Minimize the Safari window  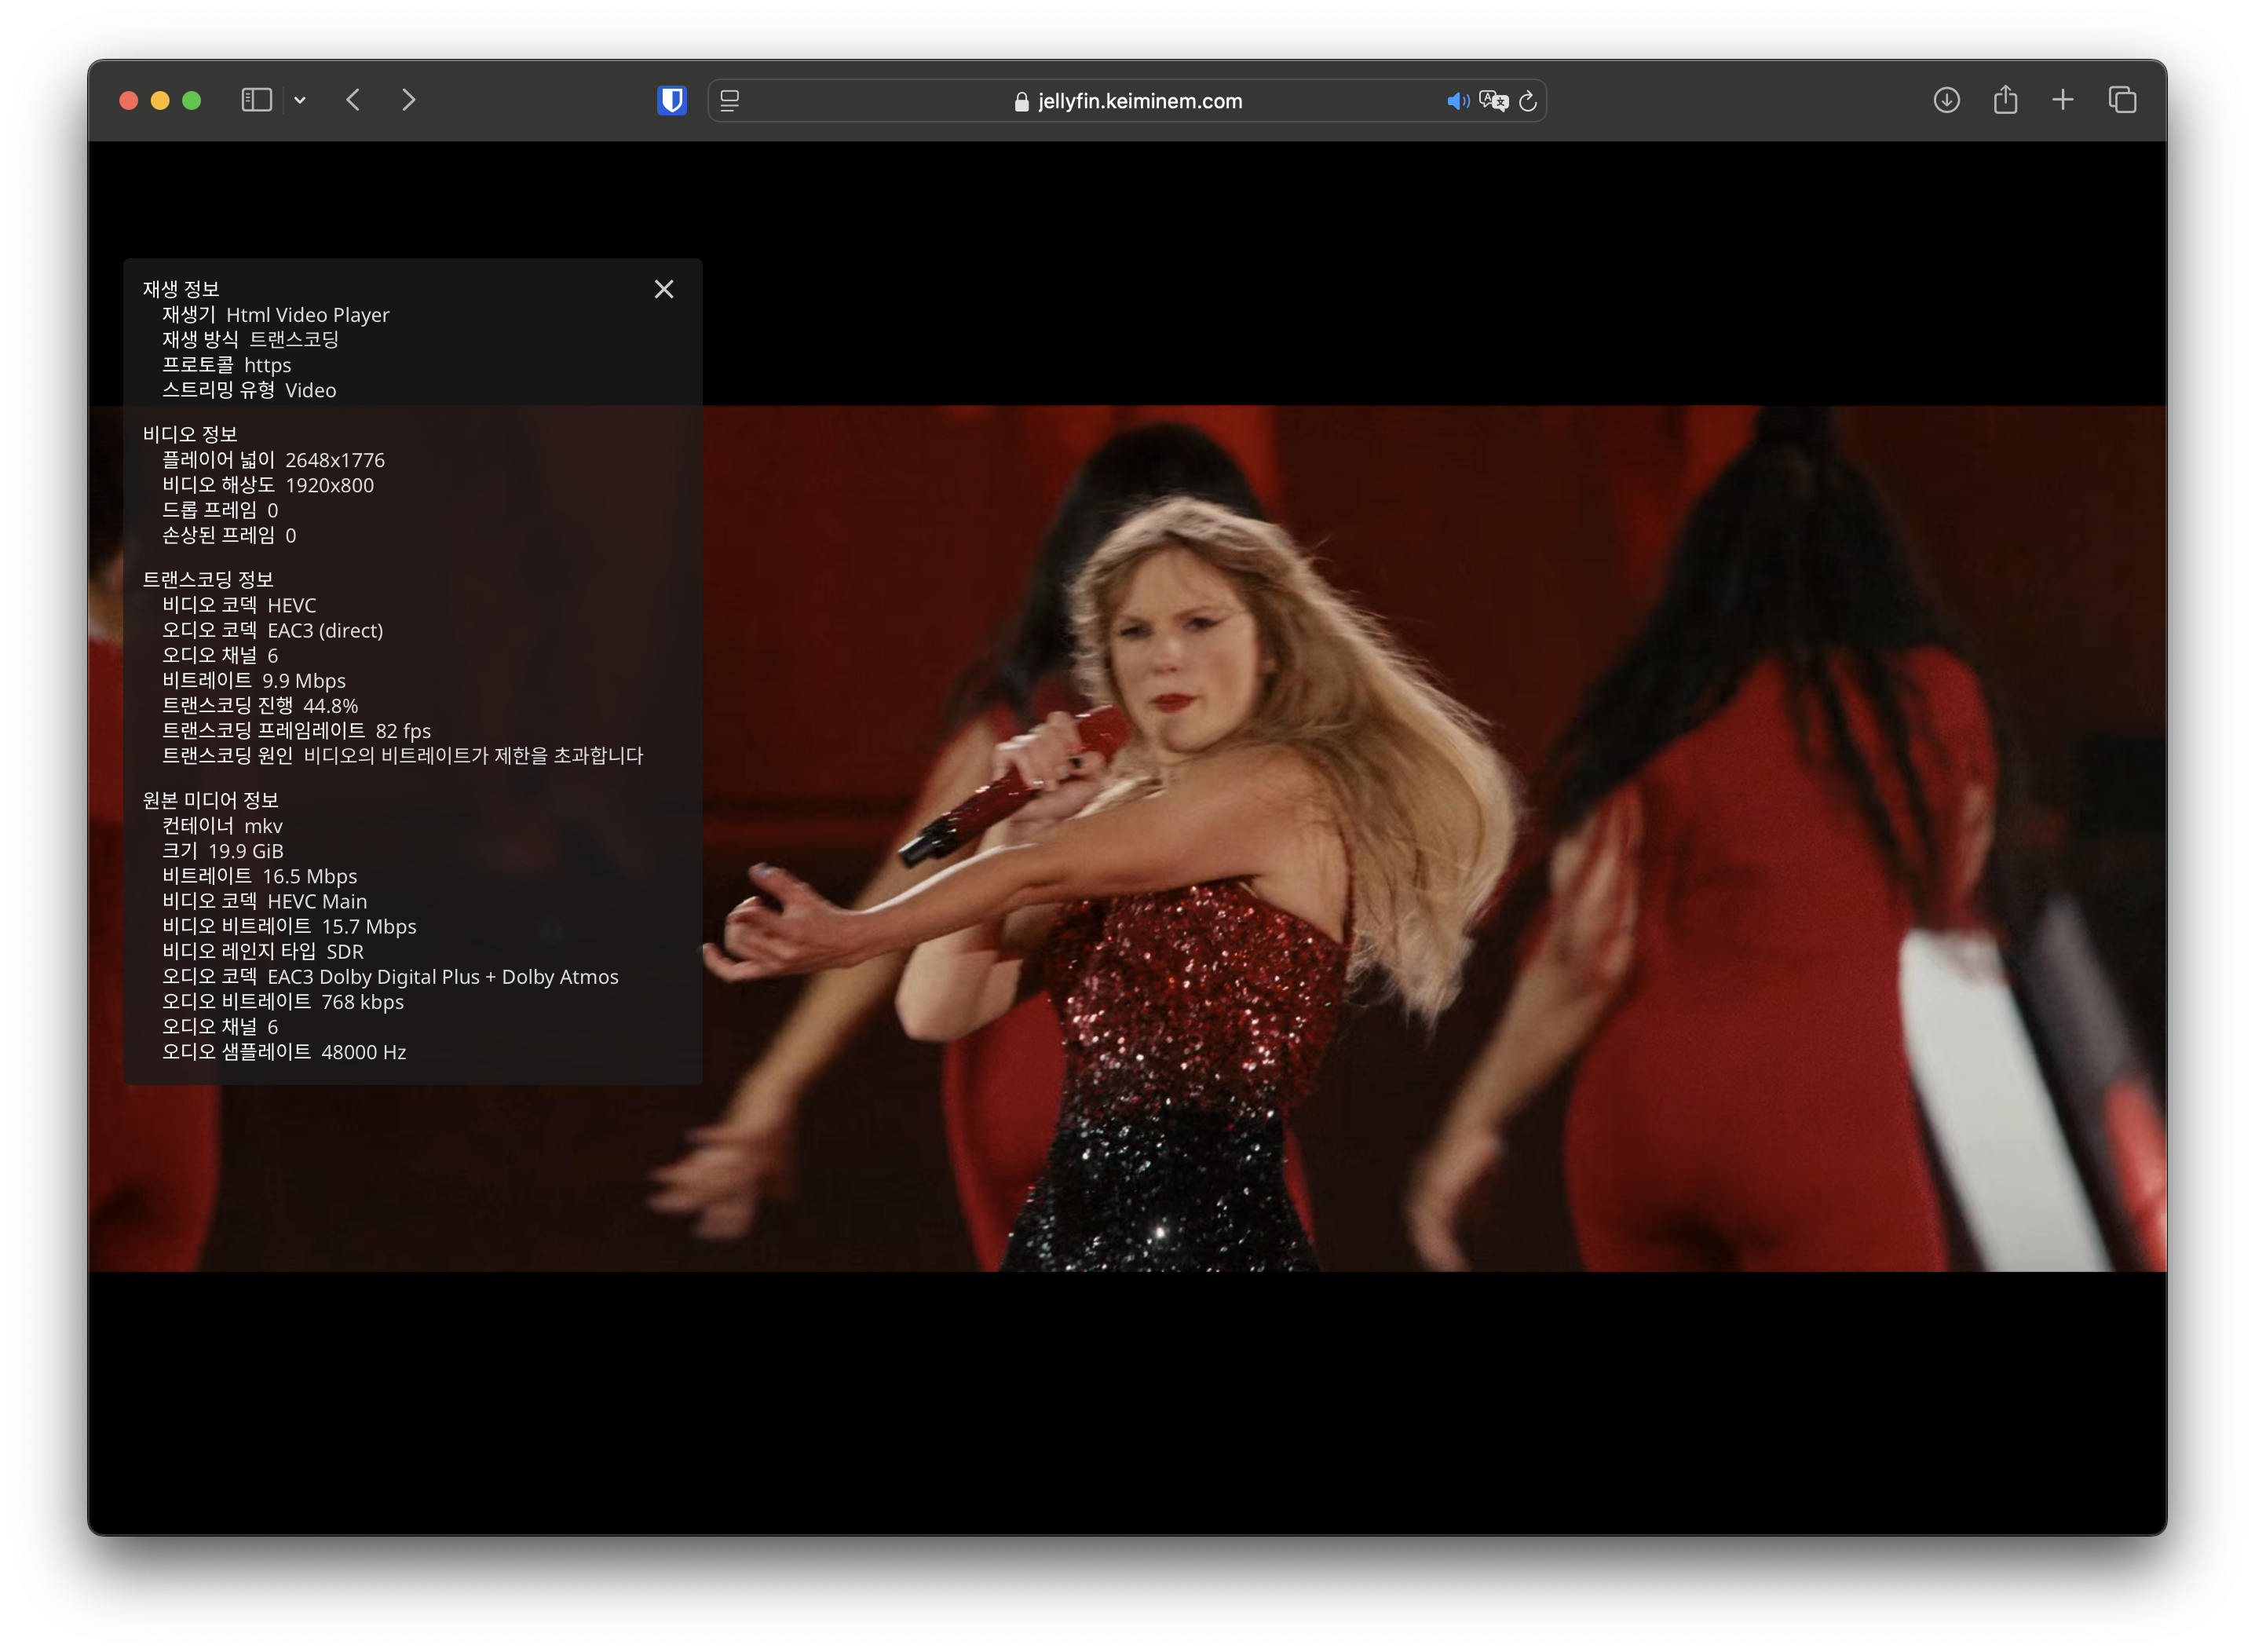tap(160, 100)
